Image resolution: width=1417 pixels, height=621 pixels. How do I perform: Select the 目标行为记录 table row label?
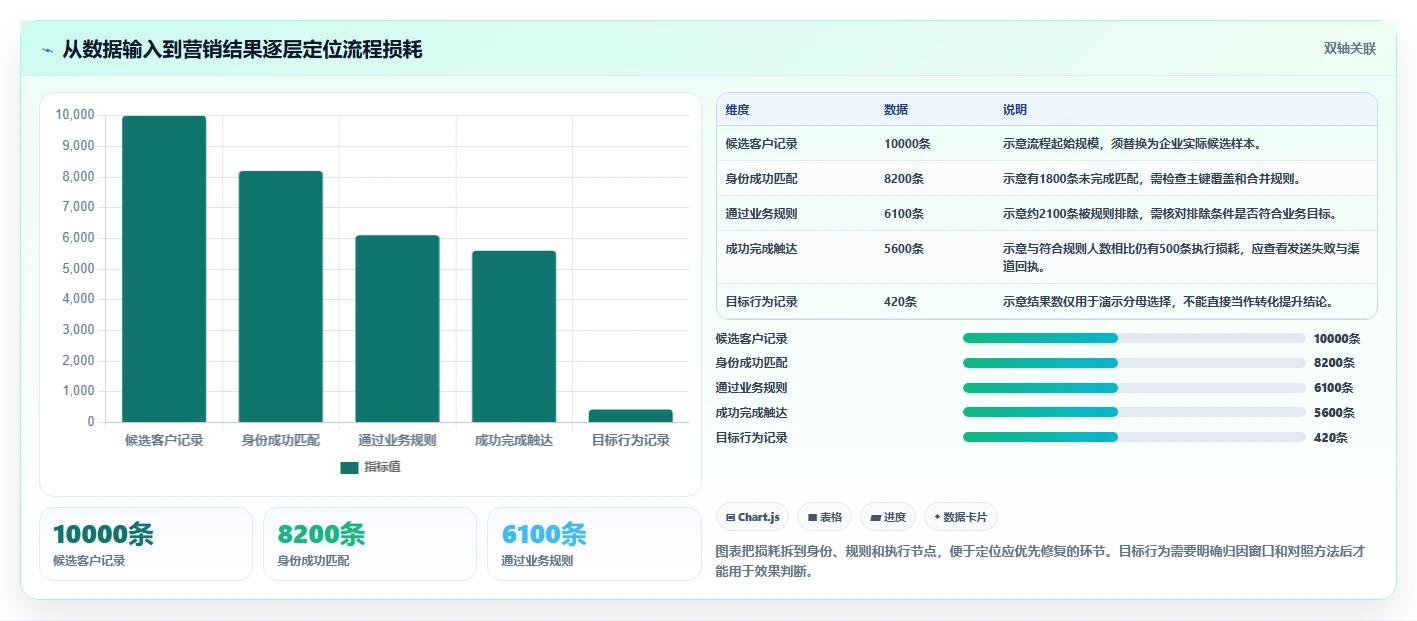[x=762, y=302]
